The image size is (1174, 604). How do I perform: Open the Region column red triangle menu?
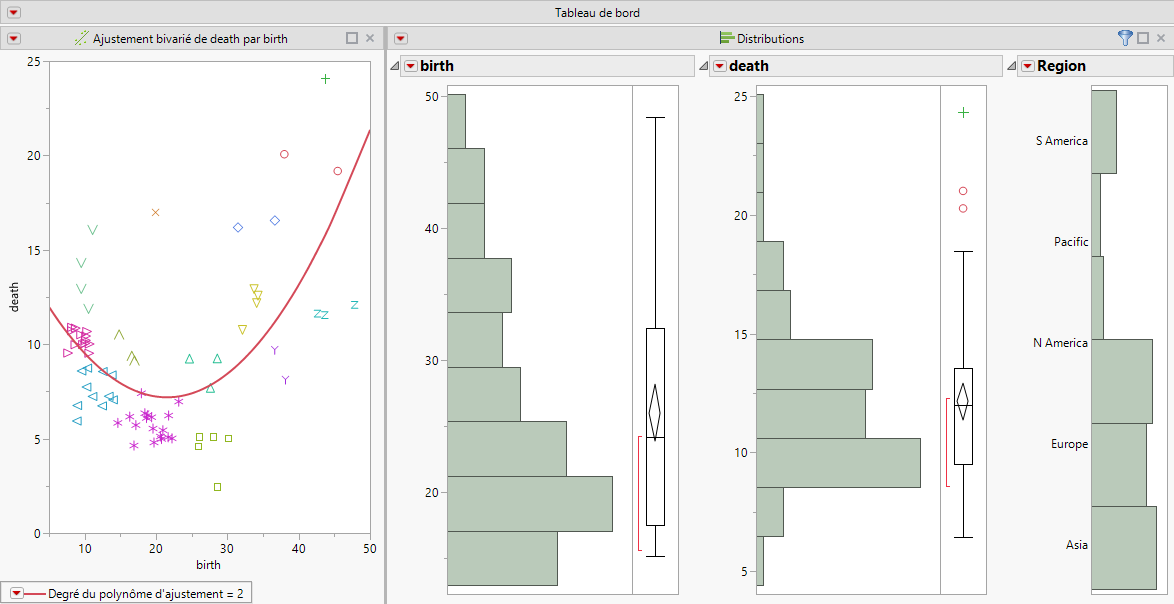point(1027,66)
